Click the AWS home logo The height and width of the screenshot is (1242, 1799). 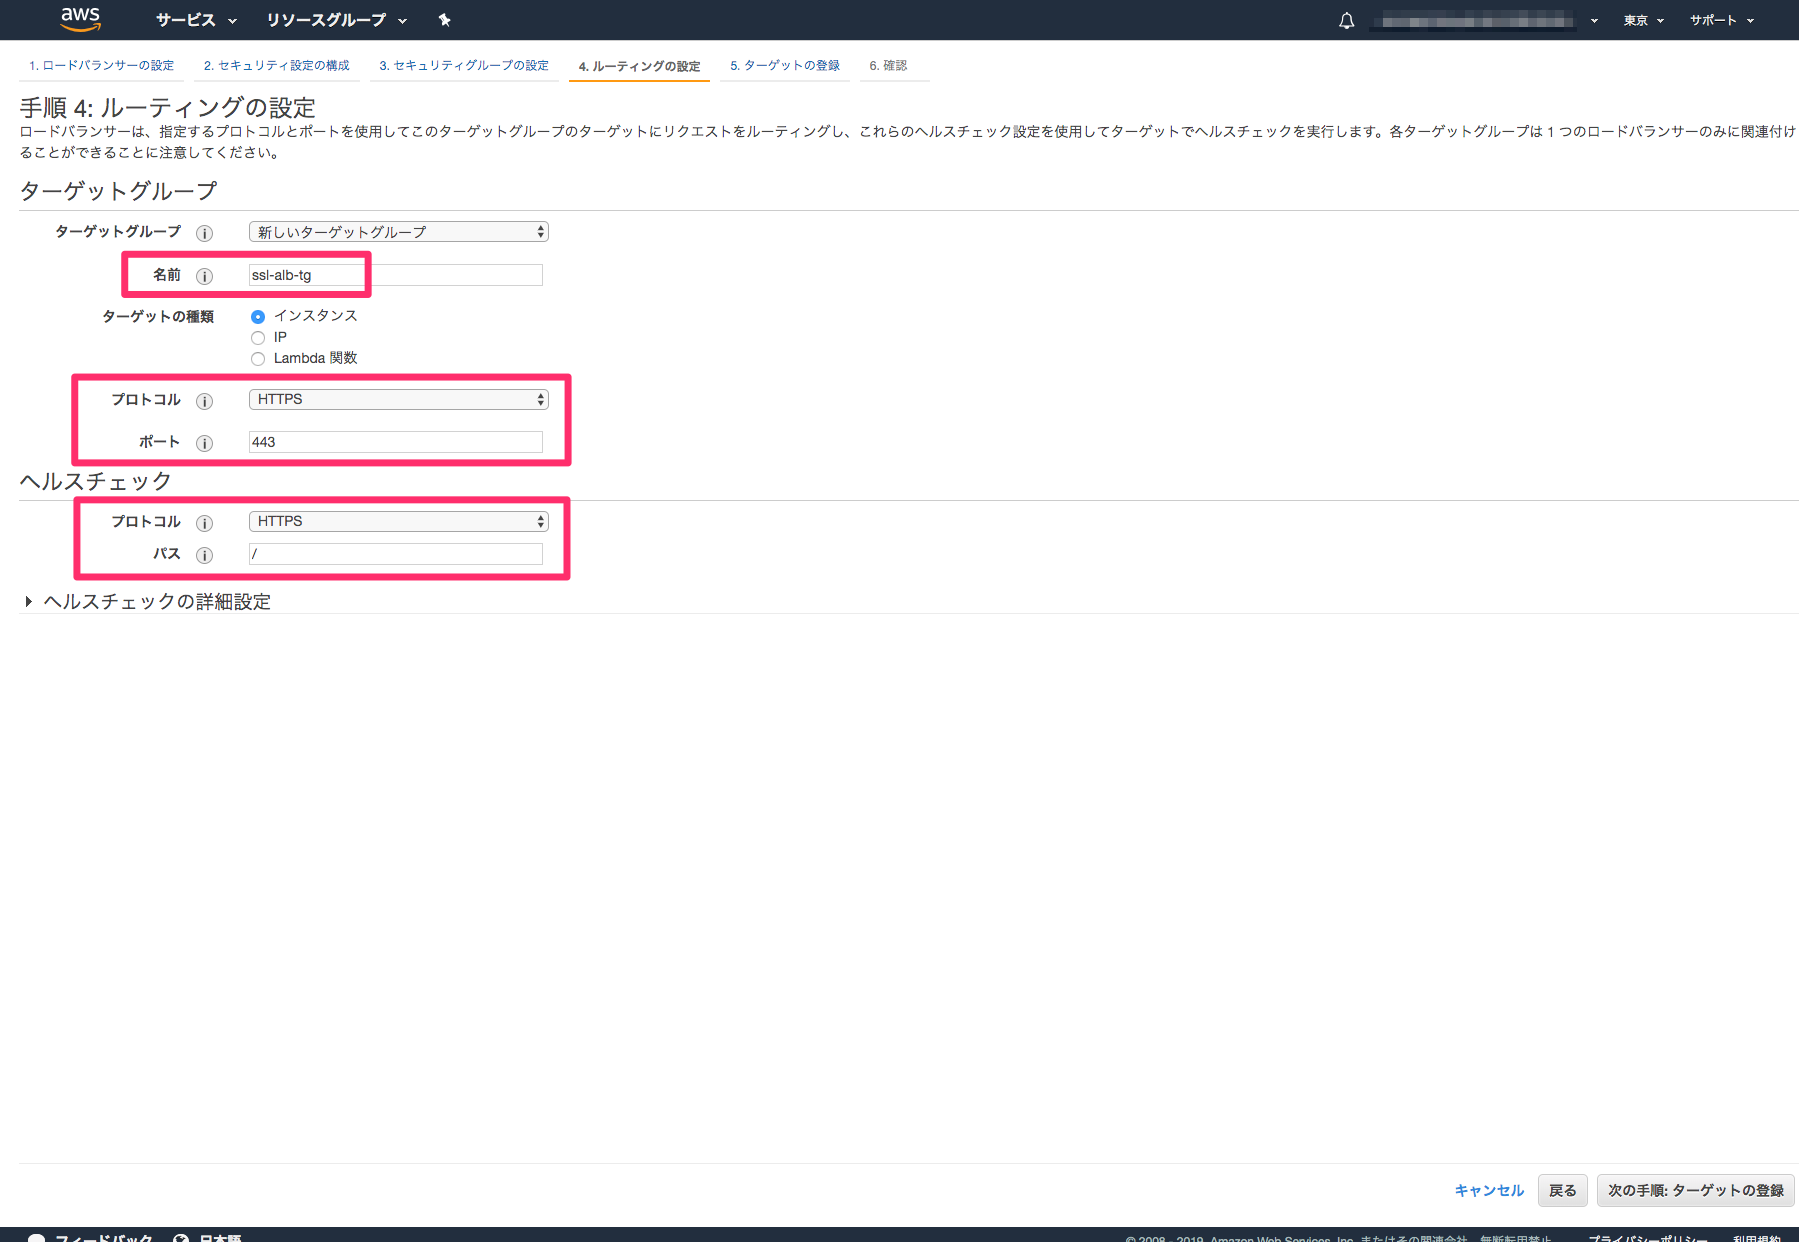[x=81, y=19]
